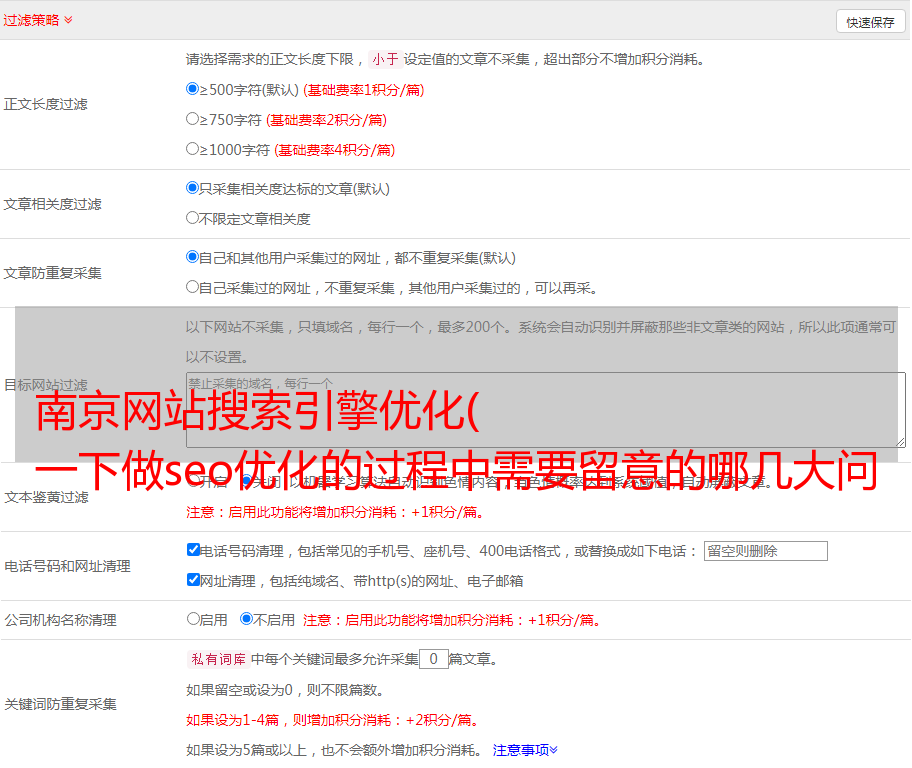The width and height of the screenshot is (912, 768).
Task: Click the 快速保存 button
Action: coord(871,22)
